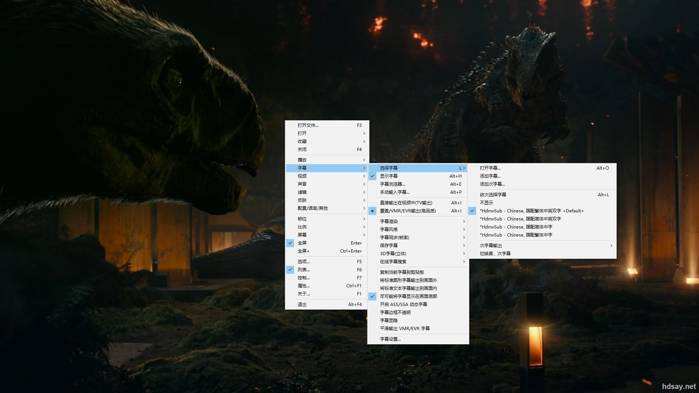Select the 不显示 subtitle option

pos(542,203)
